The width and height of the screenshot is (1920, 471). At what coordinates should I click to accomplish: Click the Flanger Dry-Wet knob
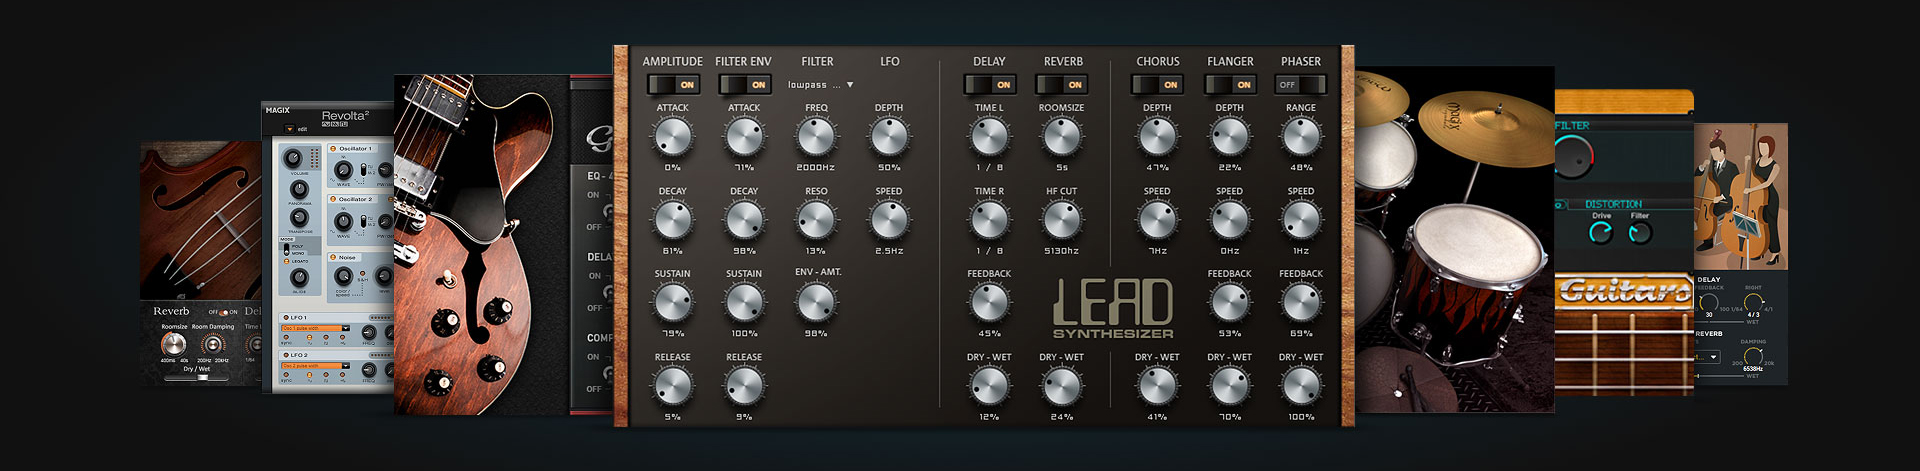click(x=1230, y=386)
